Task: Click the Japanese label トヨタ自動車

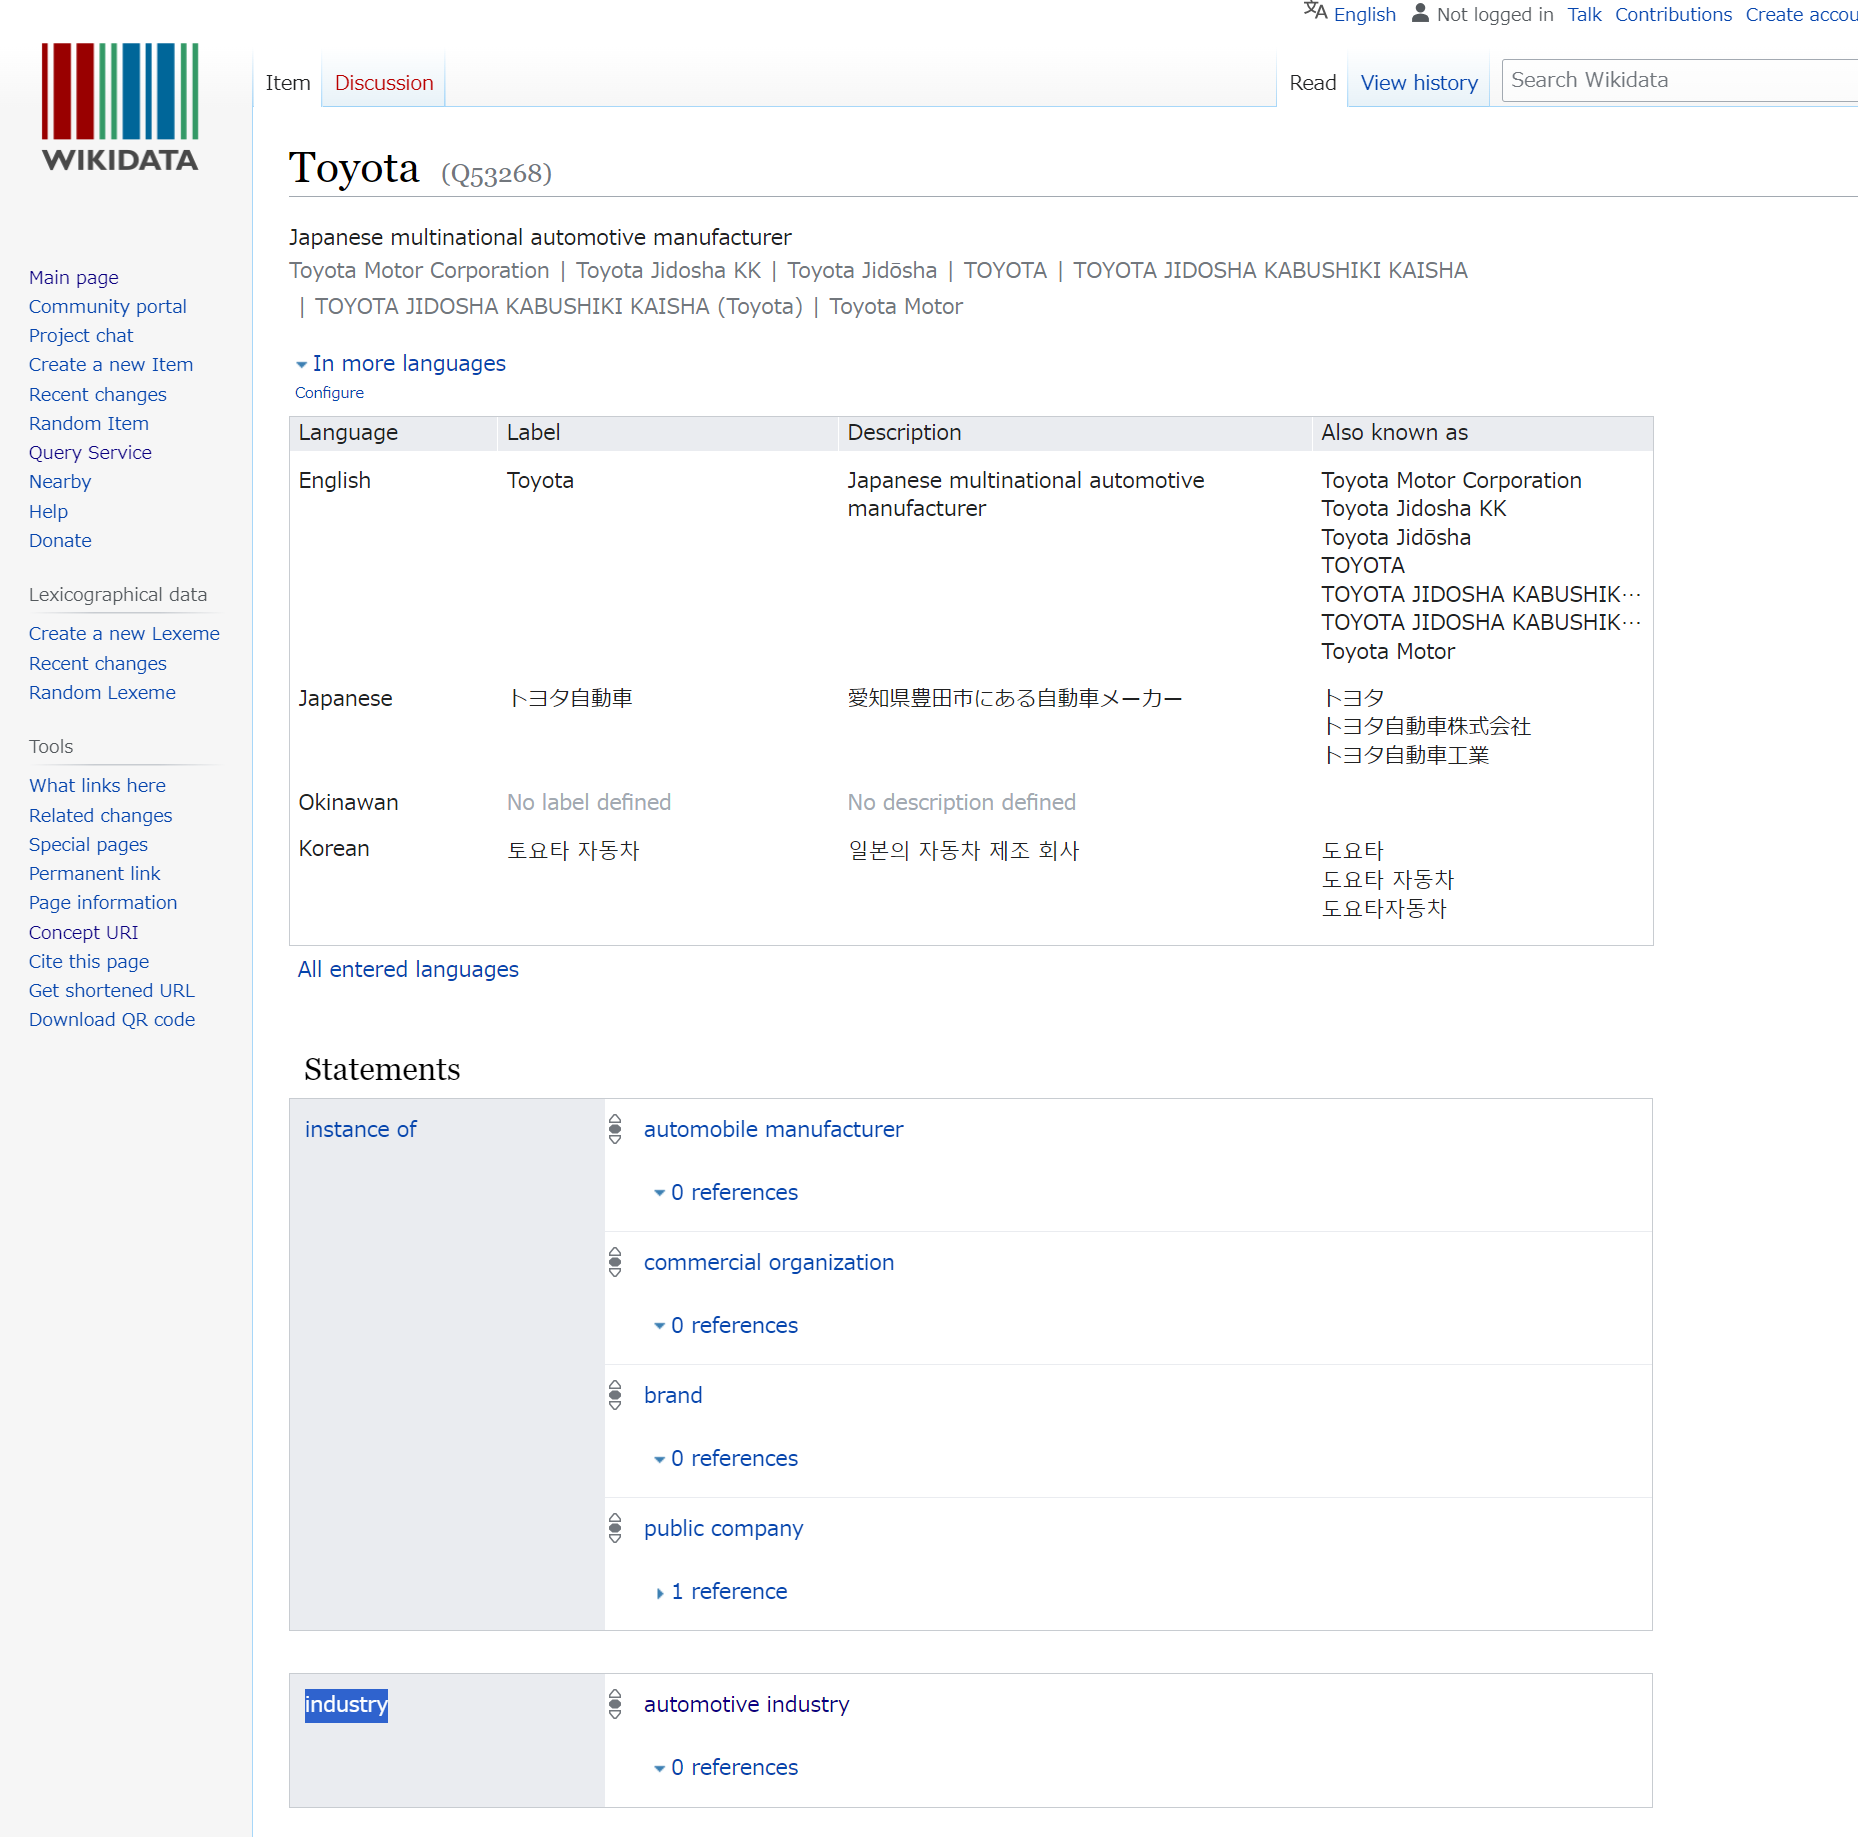Action: (x=570, y=698)
